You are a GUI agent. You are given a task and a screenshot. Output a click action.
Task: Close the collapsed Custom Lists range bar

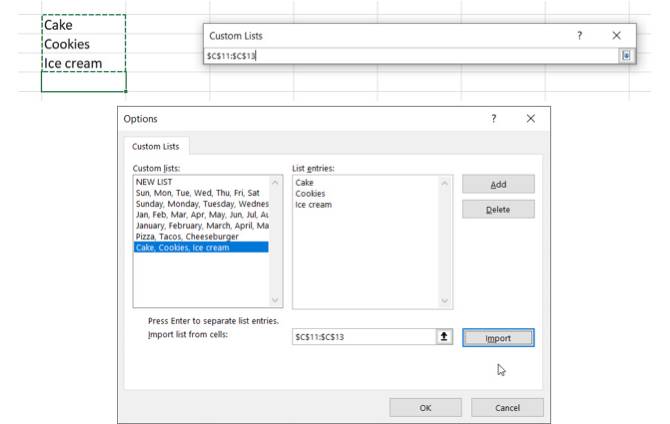tap(616, 35)
